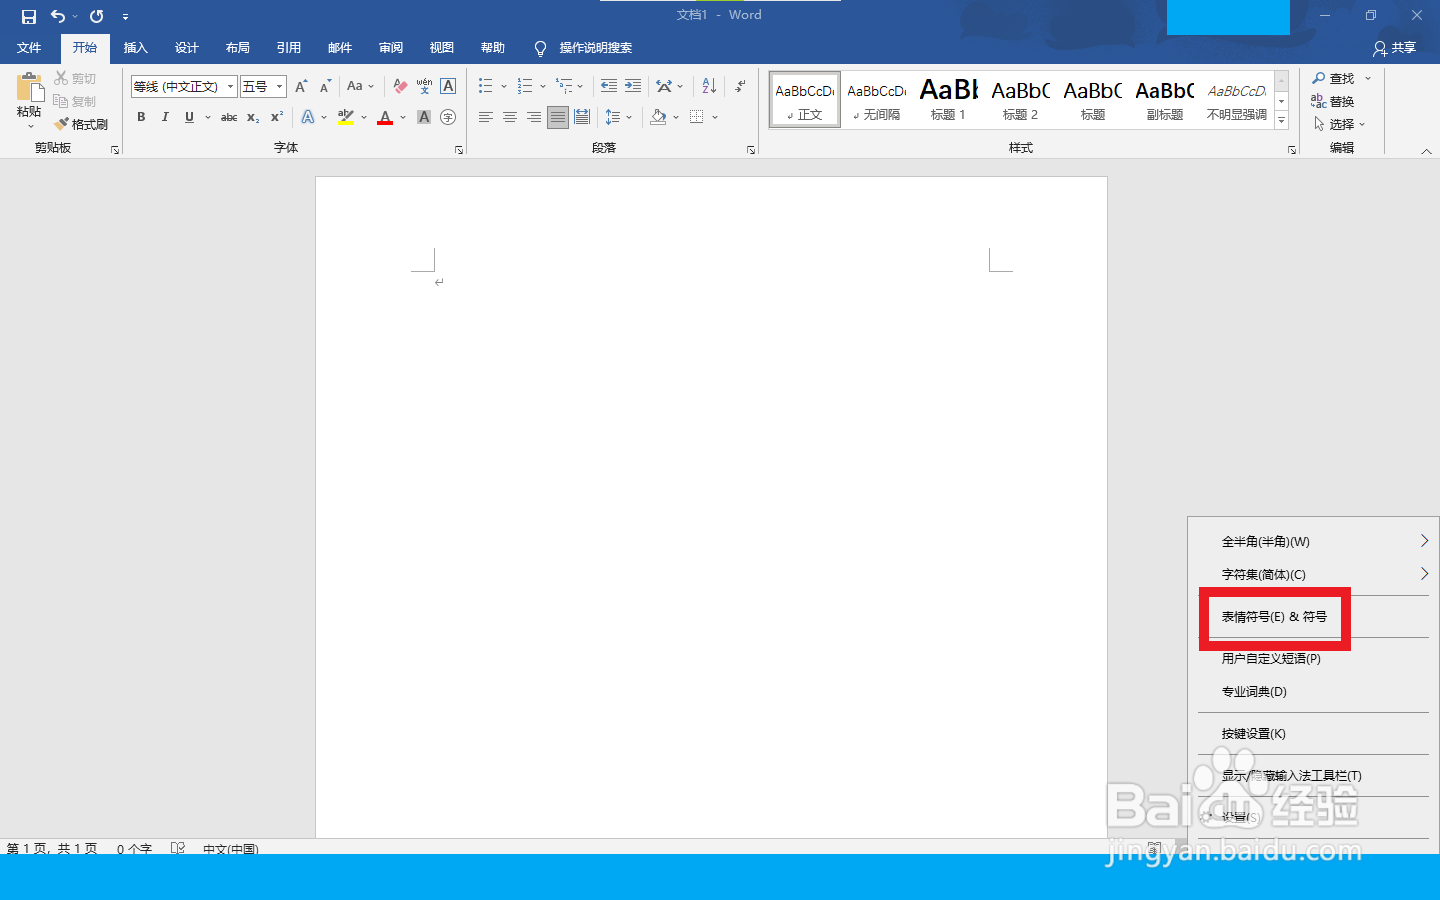Toggle italic formatting
1440x900 pixels.
[165, 117]
